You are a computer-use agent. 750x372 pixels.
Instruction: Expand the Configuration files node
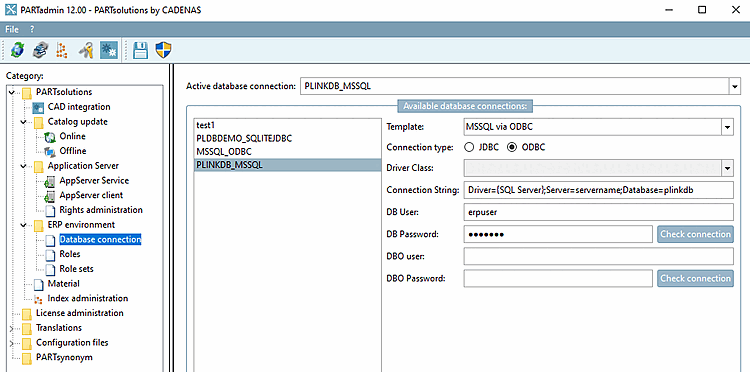click(x=12, y=343)
